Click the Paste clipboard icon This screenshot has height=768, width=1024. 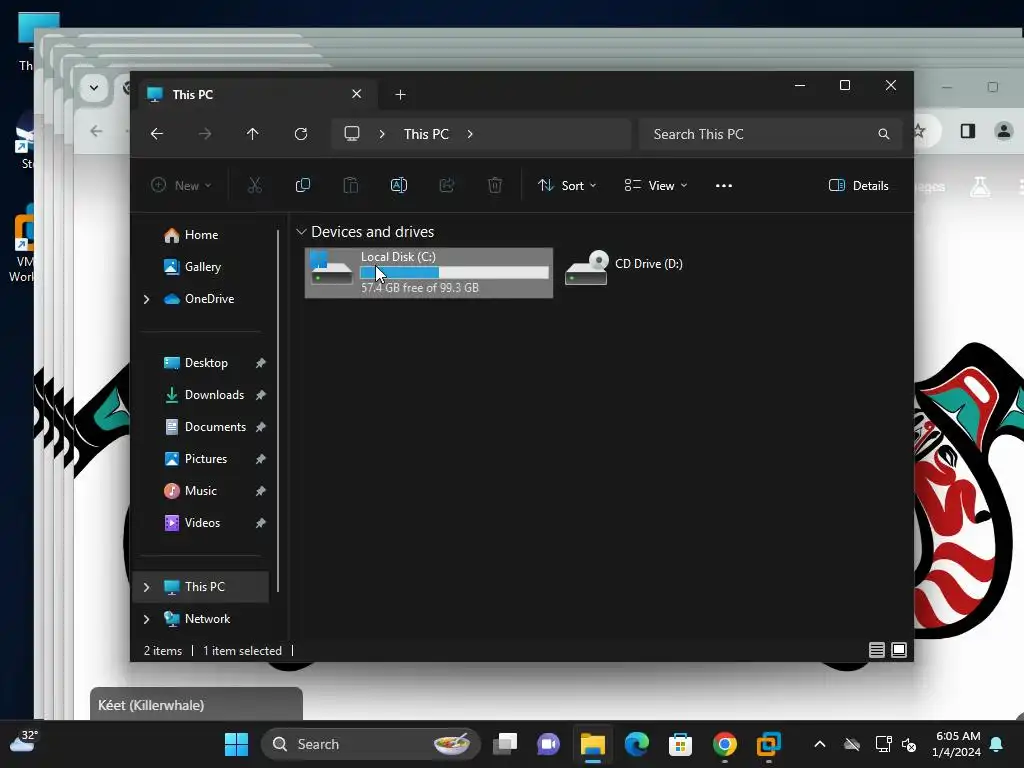[x=351, y=185]
